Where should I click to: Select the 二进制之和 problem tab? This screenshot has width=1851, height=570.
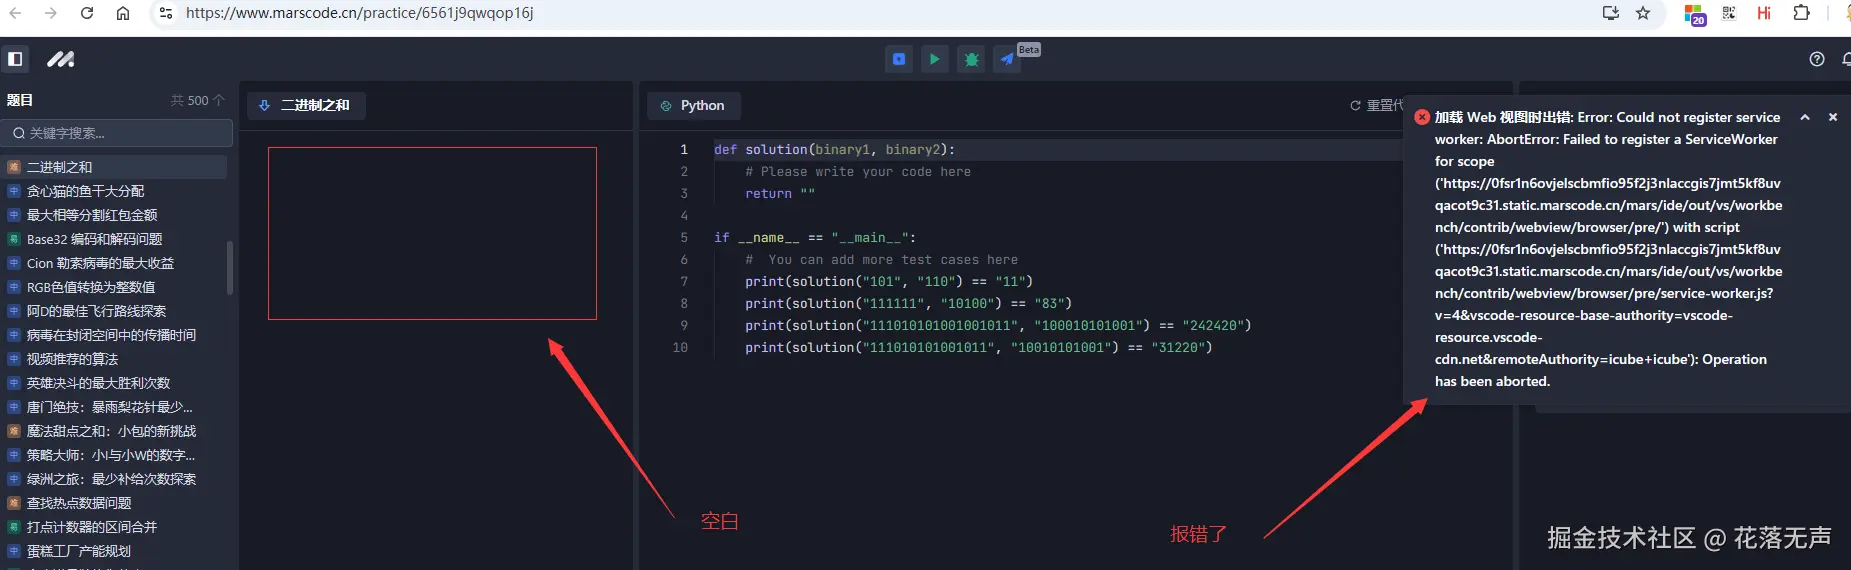(306, 105)
